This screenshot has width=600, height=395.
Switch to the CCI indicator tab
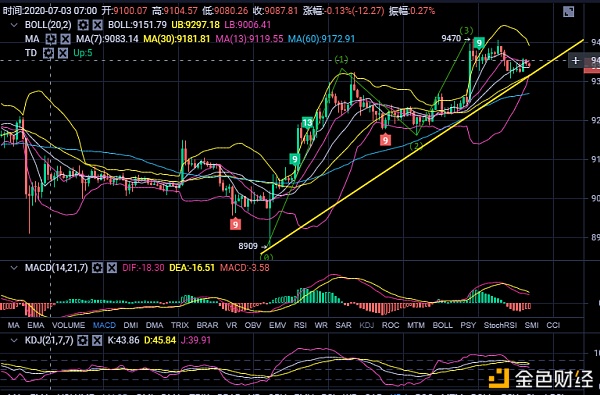[x=553, y=325]
